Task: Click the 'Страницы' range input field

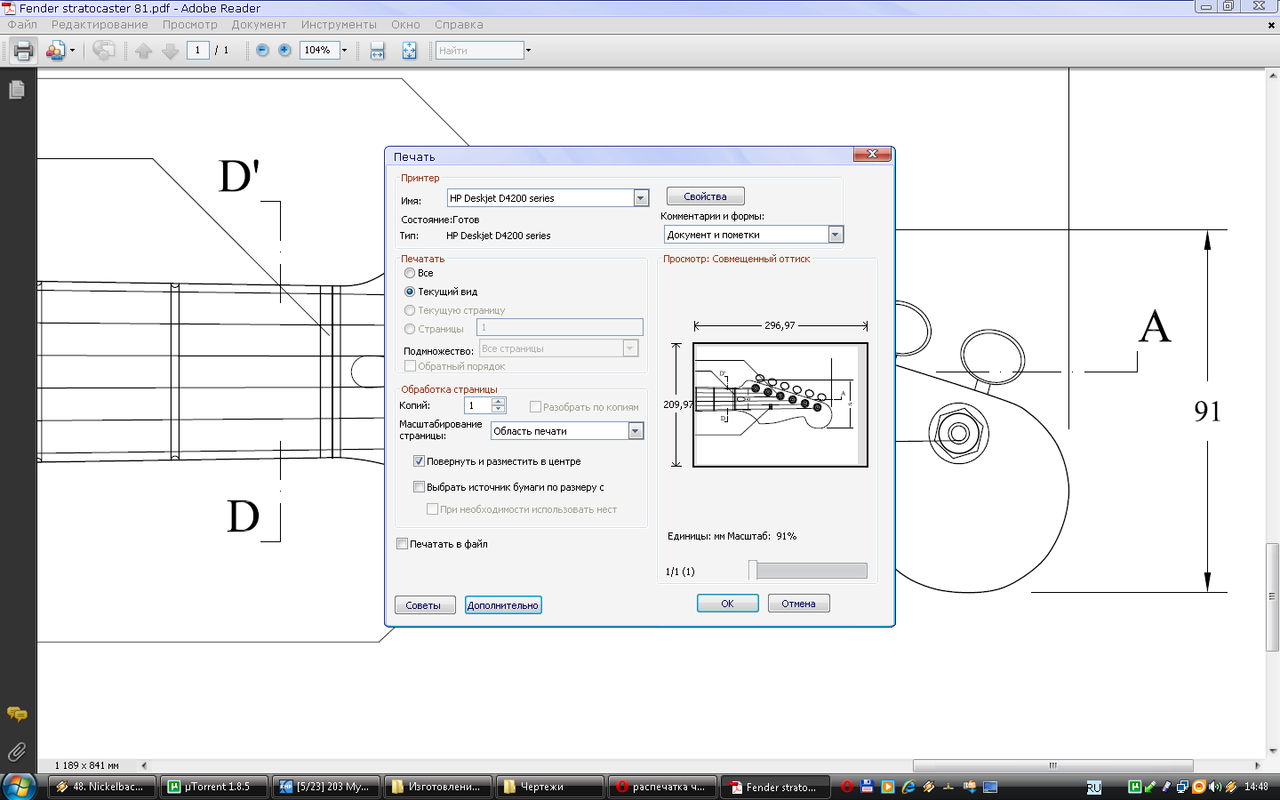Action: tap(560, 327)
